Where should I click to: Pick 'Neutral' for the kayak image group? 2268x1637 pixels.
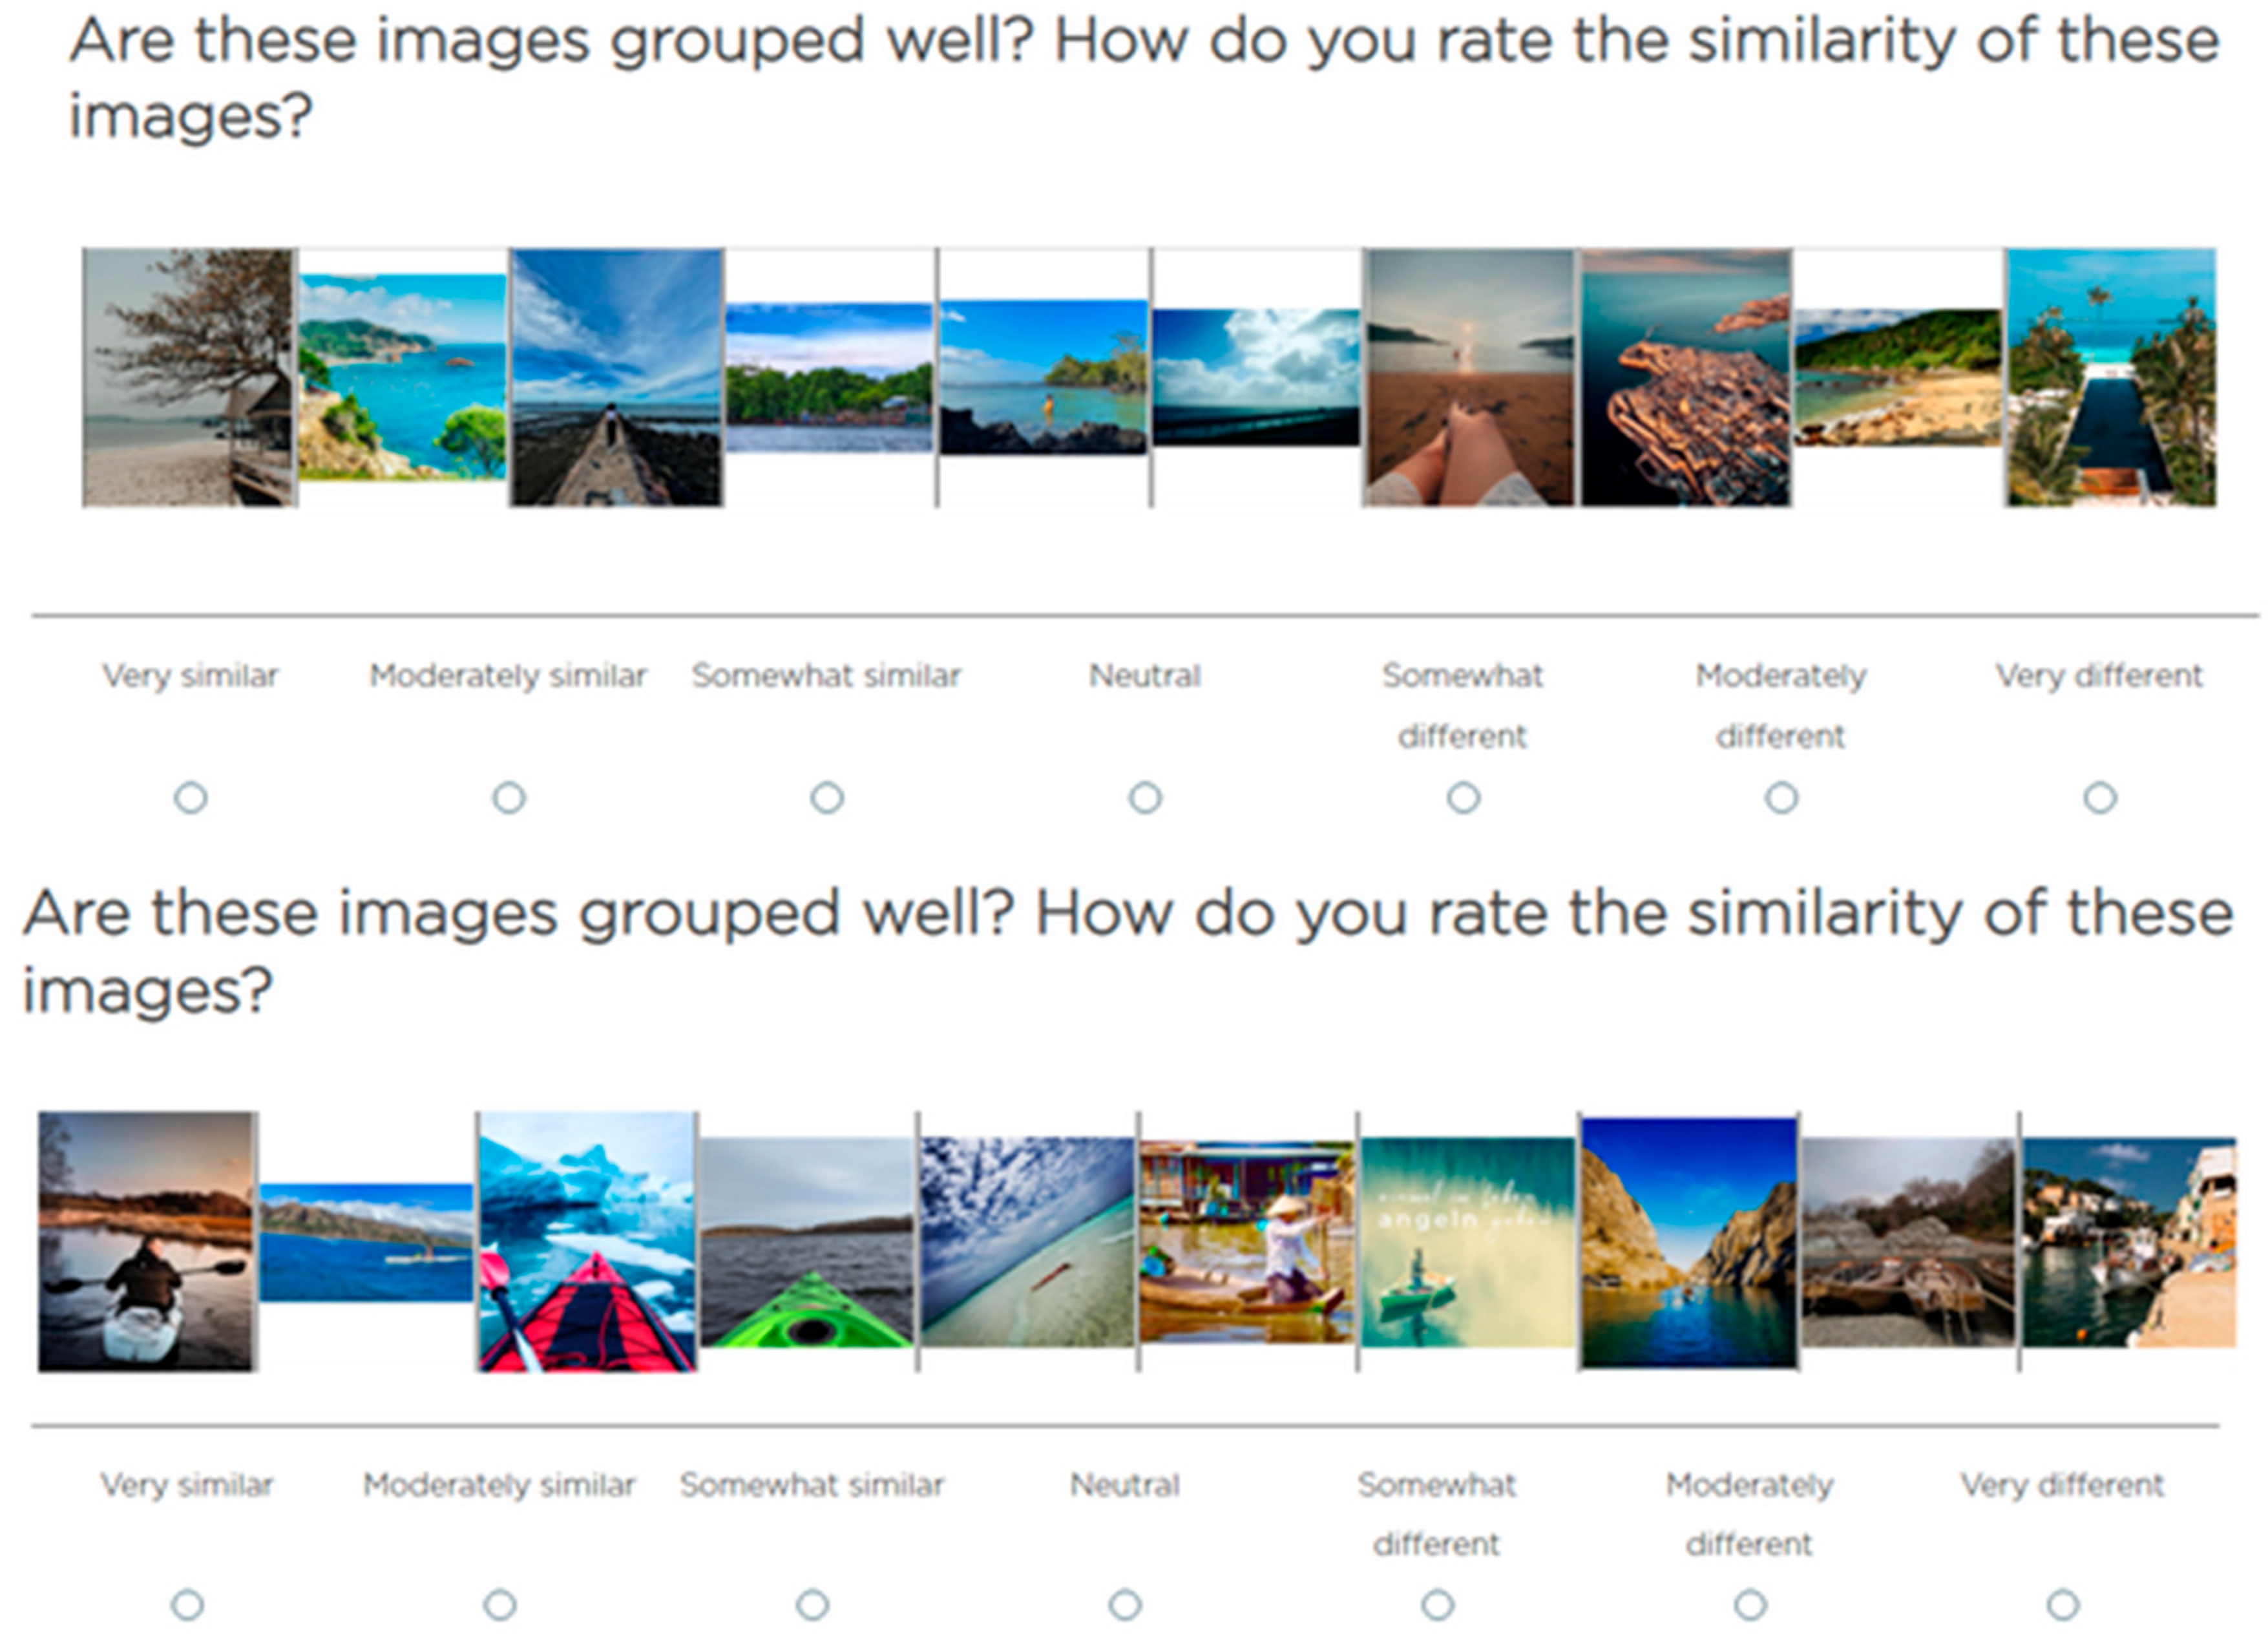point(1125,1604)
